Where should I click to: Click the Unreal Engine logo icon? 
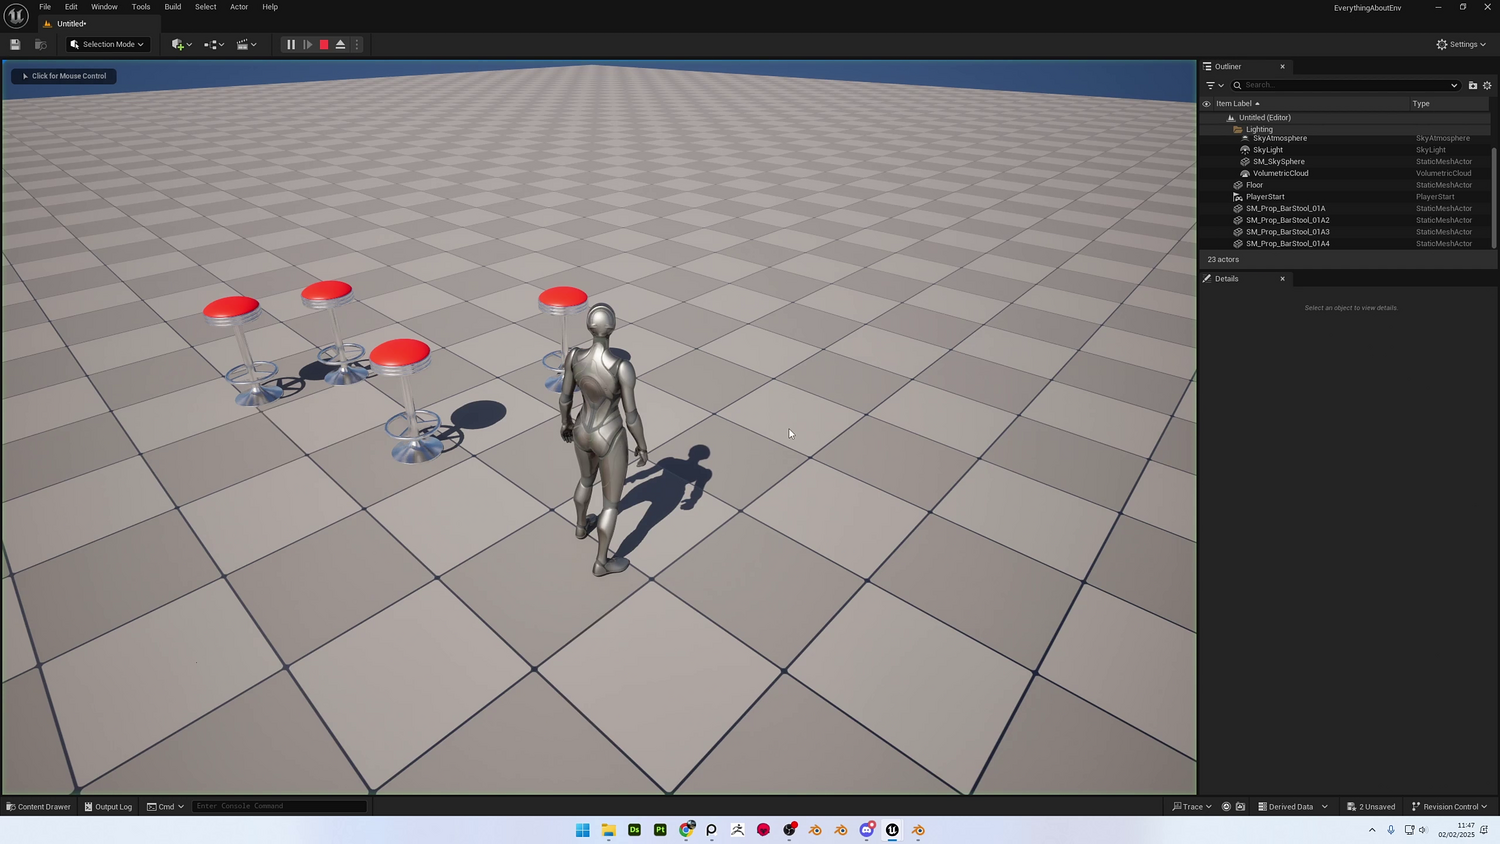pos(16,15)
